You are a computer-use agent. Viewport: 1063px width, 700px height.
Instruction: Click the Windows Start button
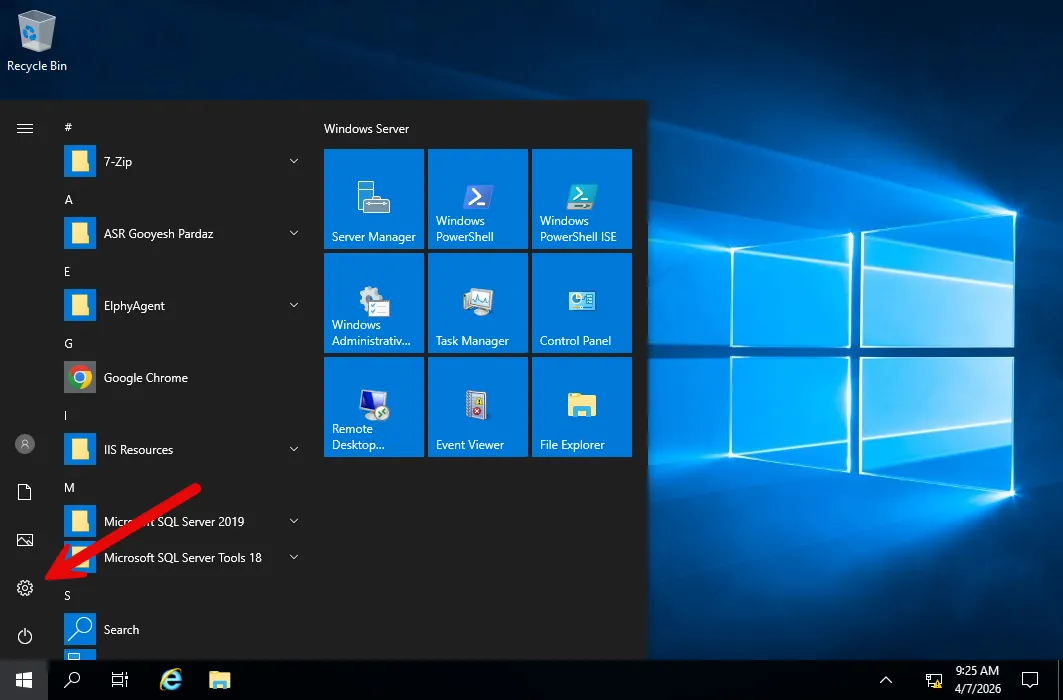tap(24, 680)
